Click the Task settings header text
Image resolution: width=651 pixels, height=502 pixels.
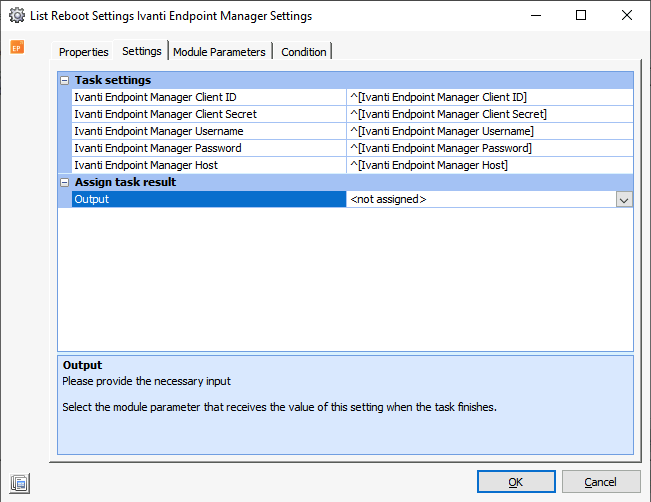pyautogui.click(x=113, y=80)
